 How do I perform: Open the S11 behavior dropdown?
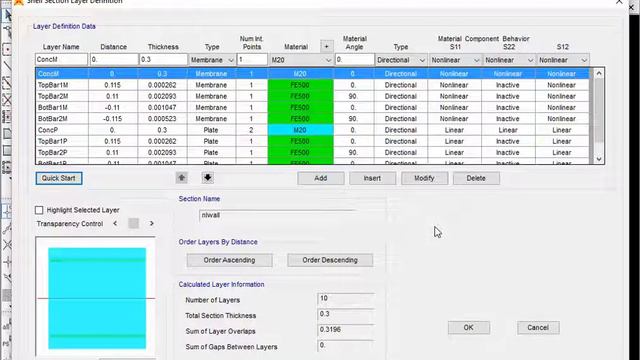tap(455, 60)
